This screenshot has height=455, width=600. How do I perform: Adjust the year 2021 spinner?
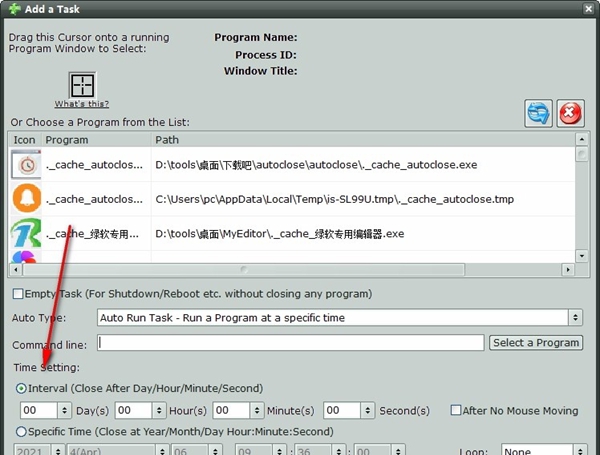(x=58, y=450)
